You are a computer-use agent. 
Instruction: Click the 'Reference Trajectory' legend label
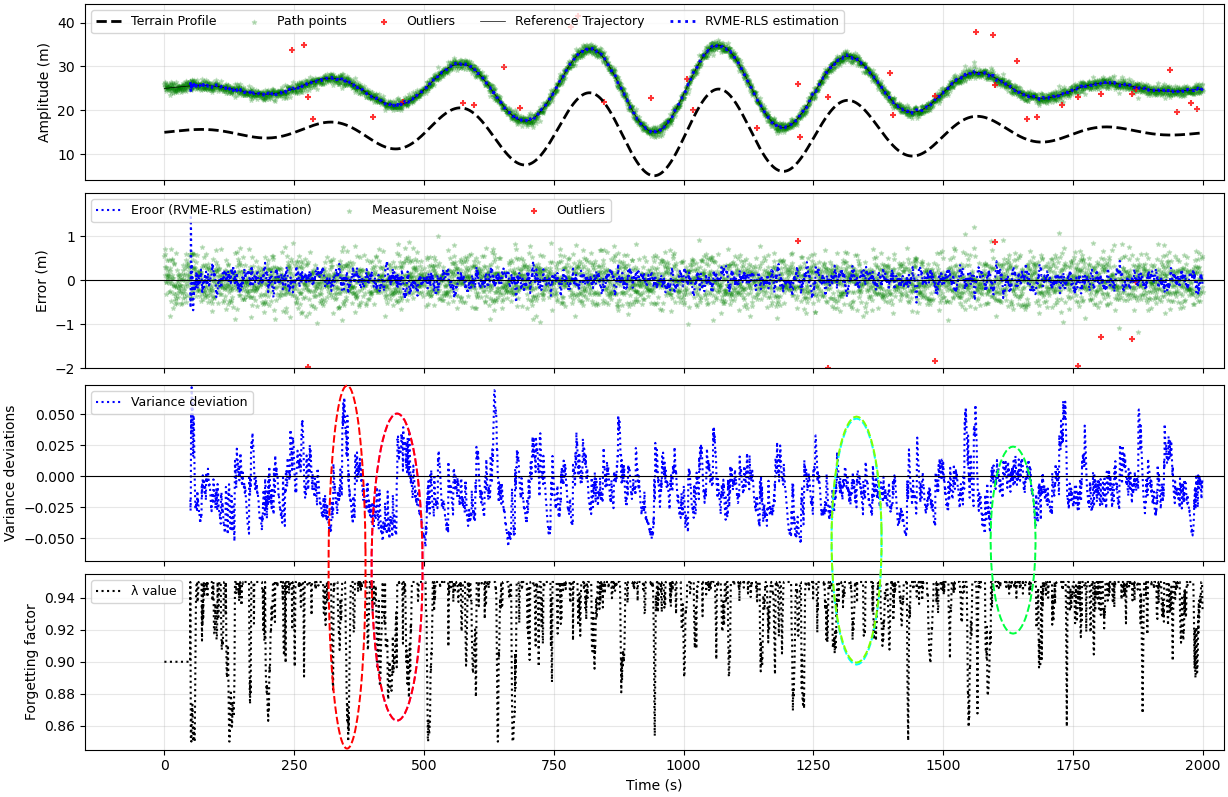[581, 21]
